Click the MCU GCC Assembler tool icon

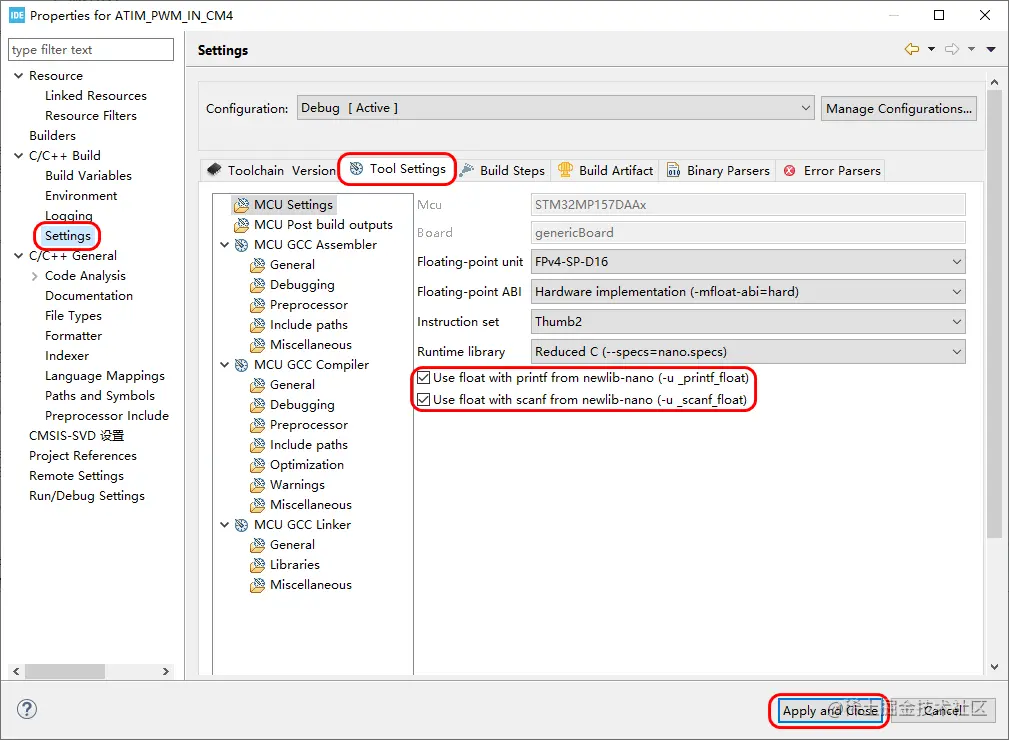(241, 245)
